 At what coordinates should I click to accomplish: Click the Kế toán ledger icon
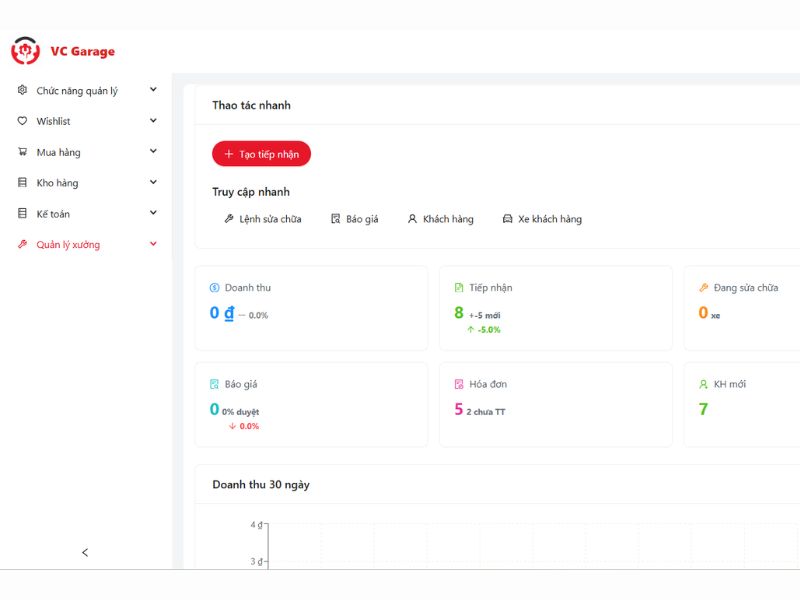coord(23,214)
